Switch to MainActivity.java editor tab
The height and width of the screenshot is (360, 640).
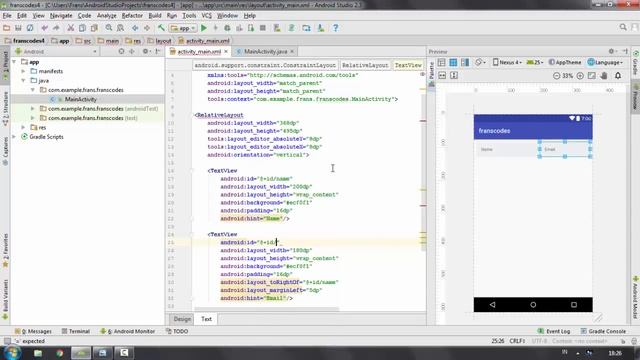(266, 52)
